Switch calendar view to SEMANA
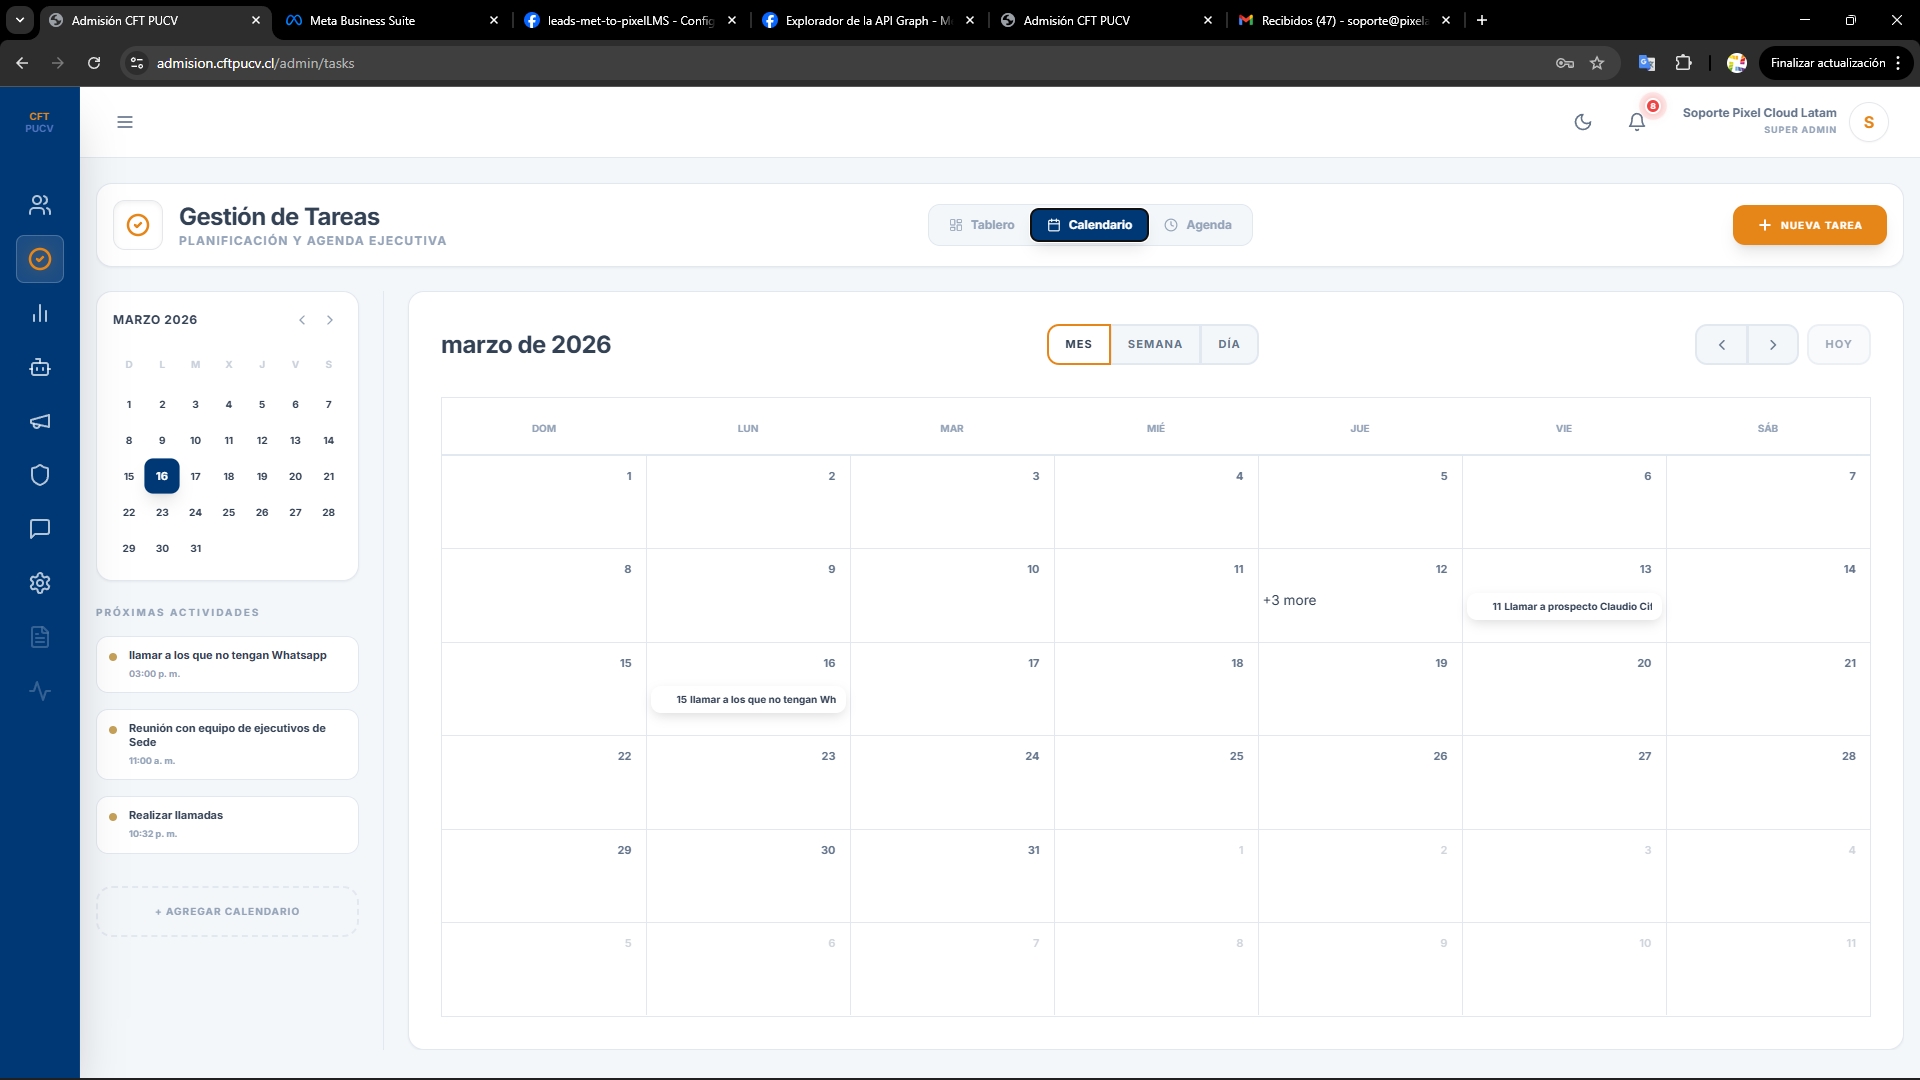 point(1155,344)
